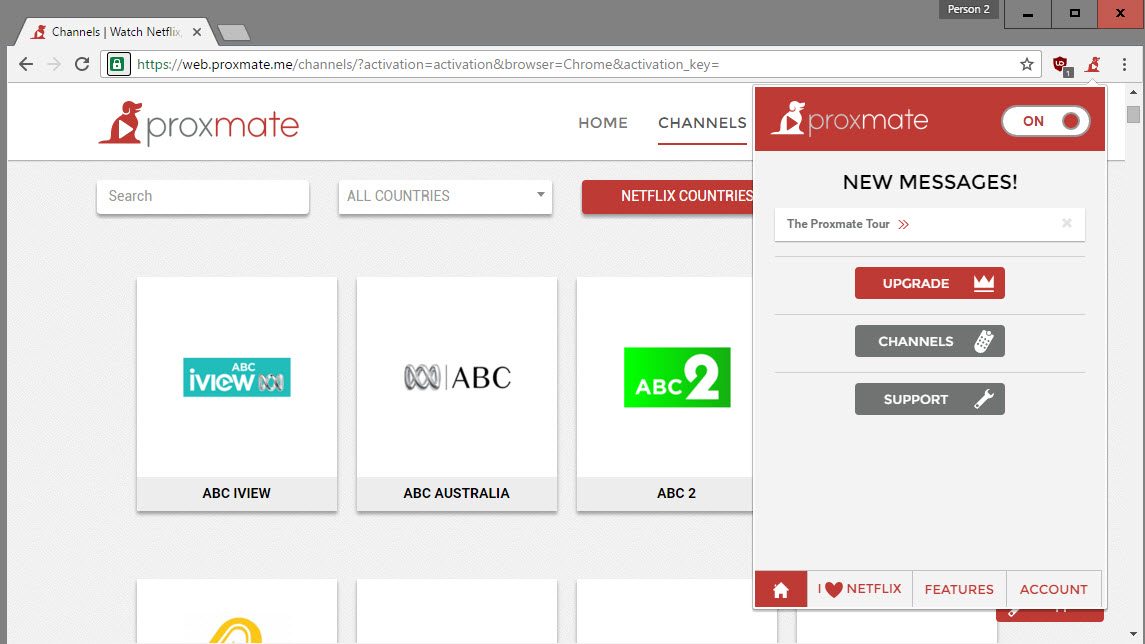Turn off the Proxmate ON switch
Screen dimensions: 1145x644
pos(1046,121)
